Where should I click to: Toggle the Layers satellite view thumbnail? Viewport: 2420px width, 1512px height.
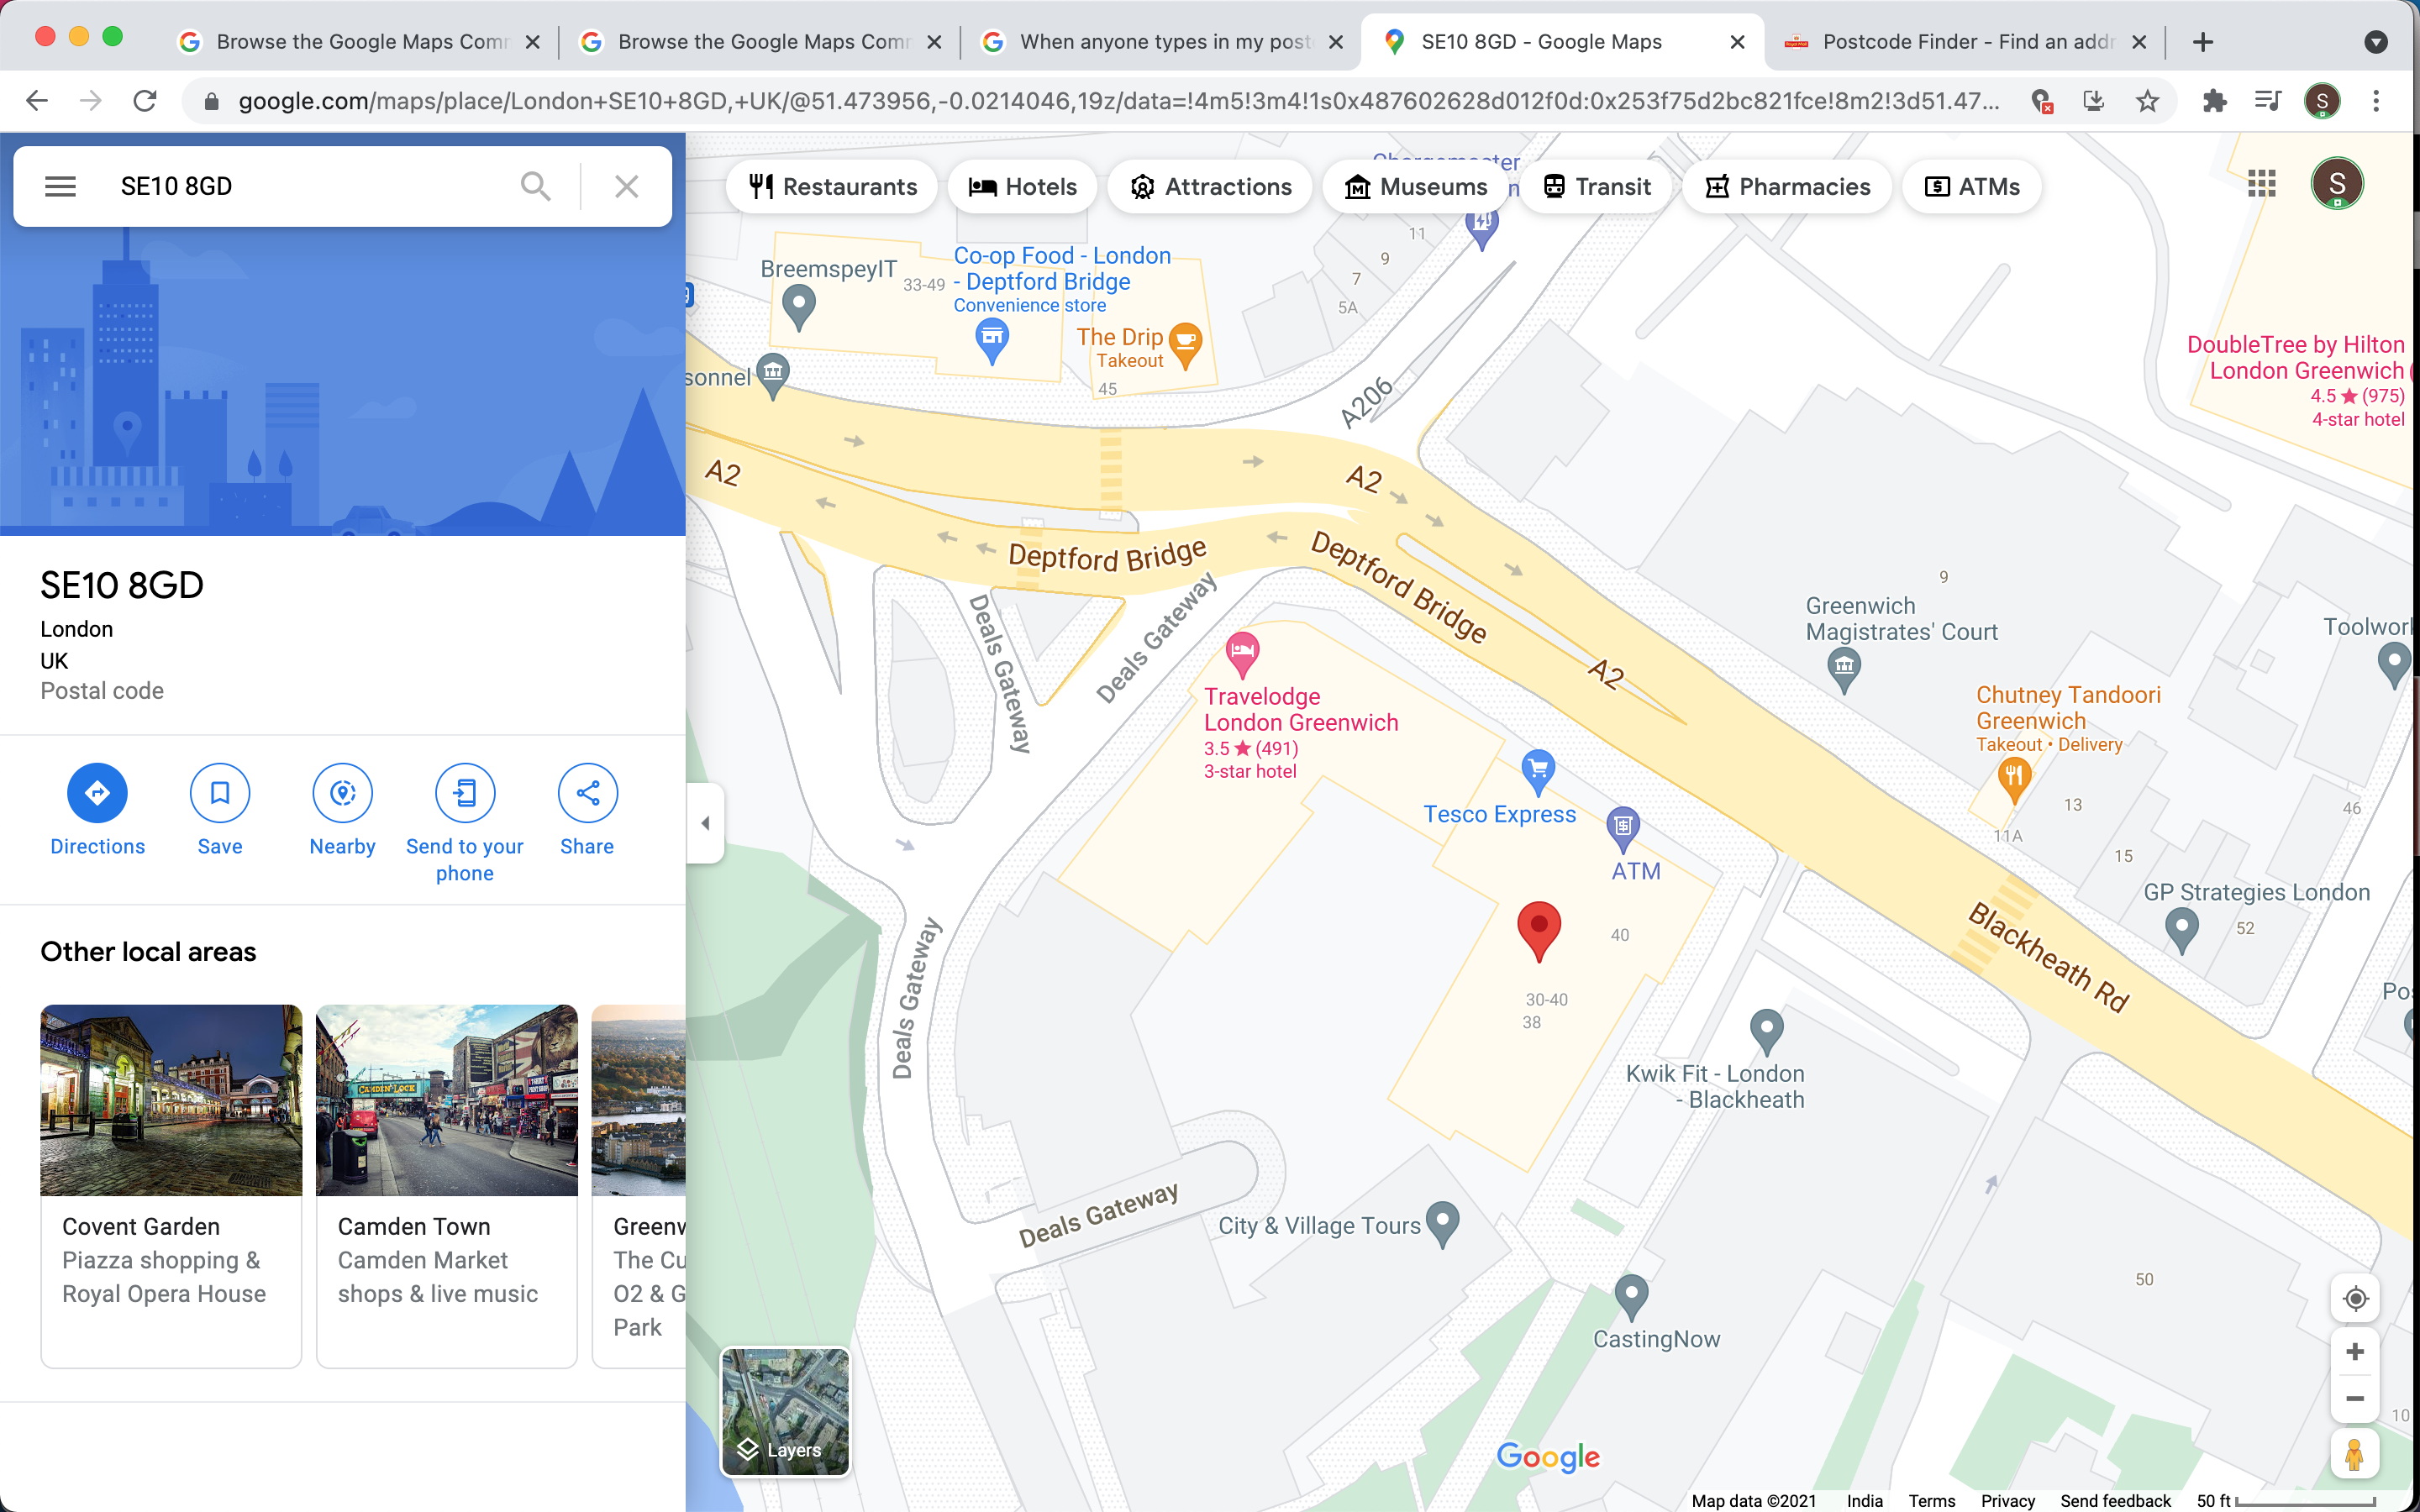[x=785, y=1411]
